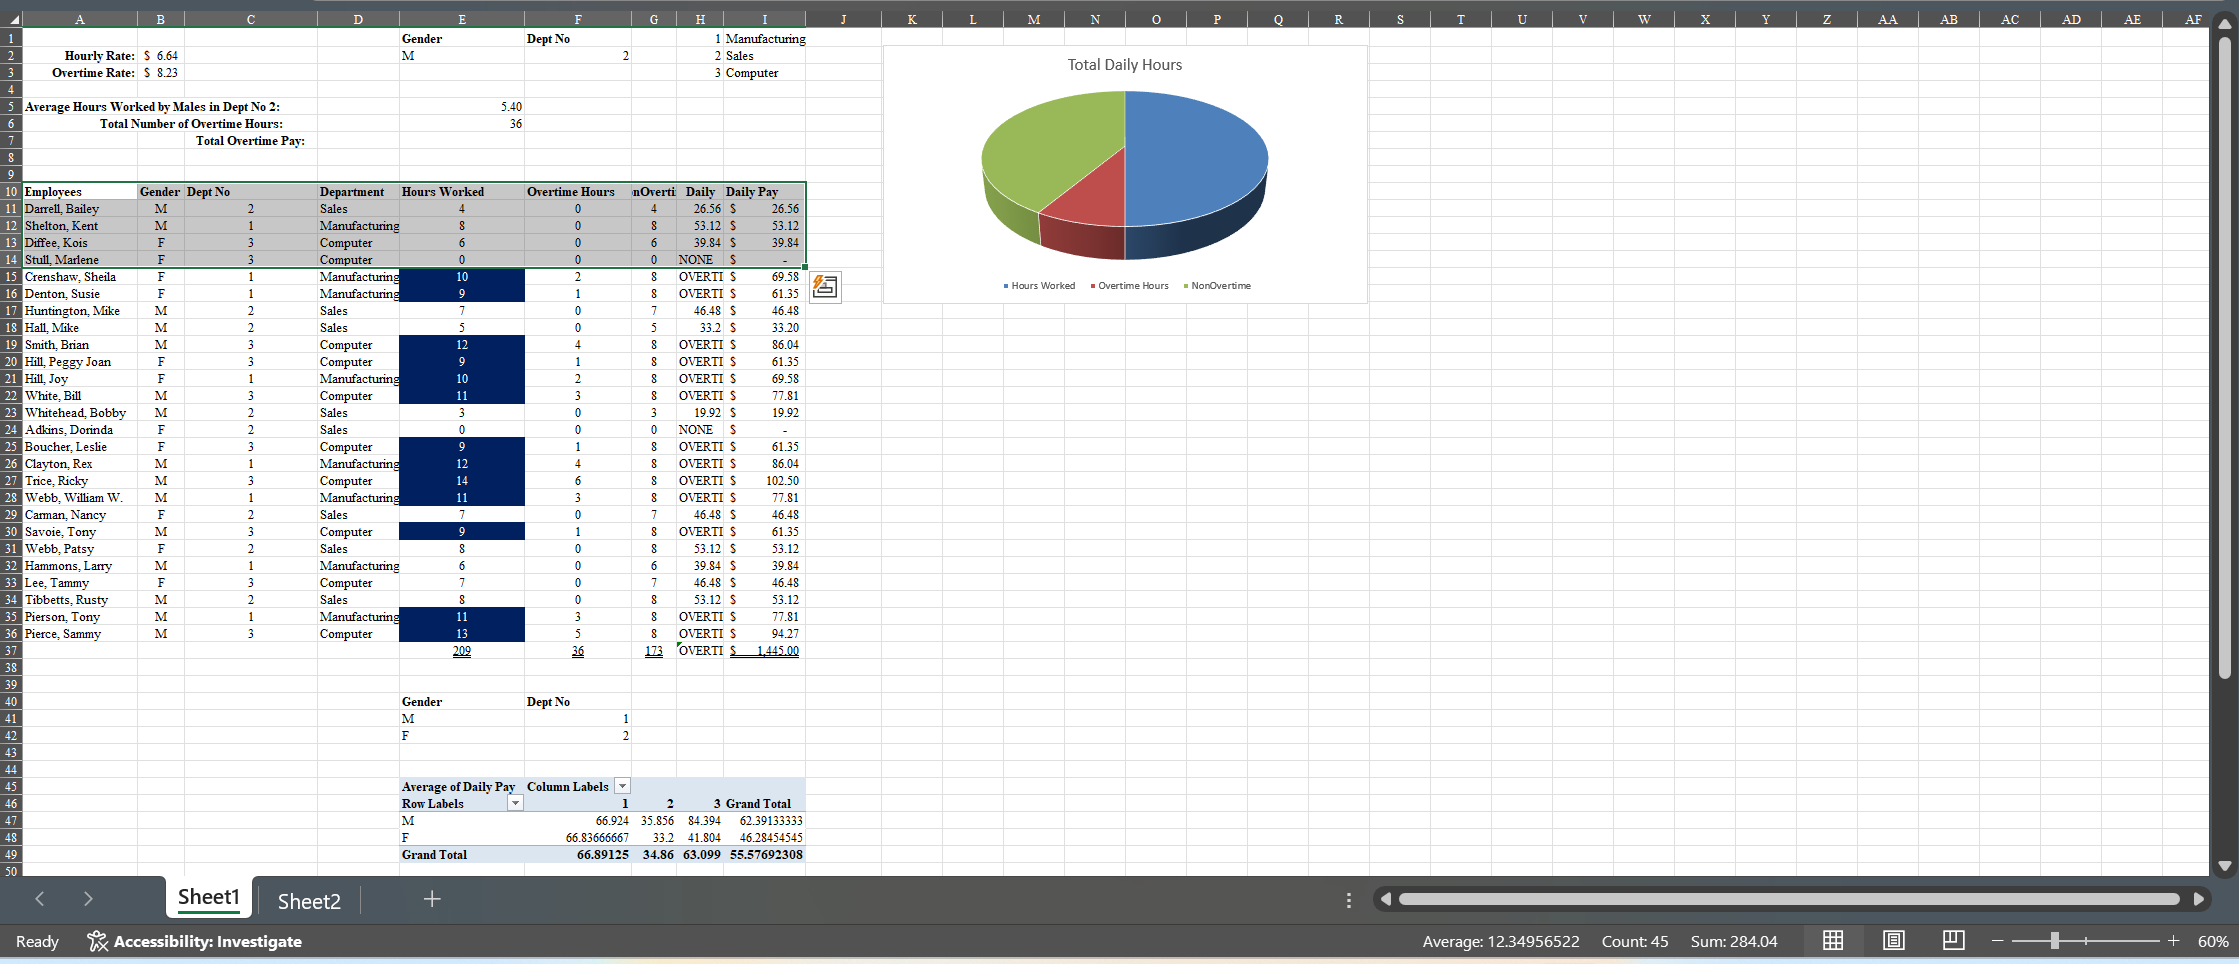Switch to Page Break Preview view
Viewport: 2239px width, 964px height.
point(1953,941)
